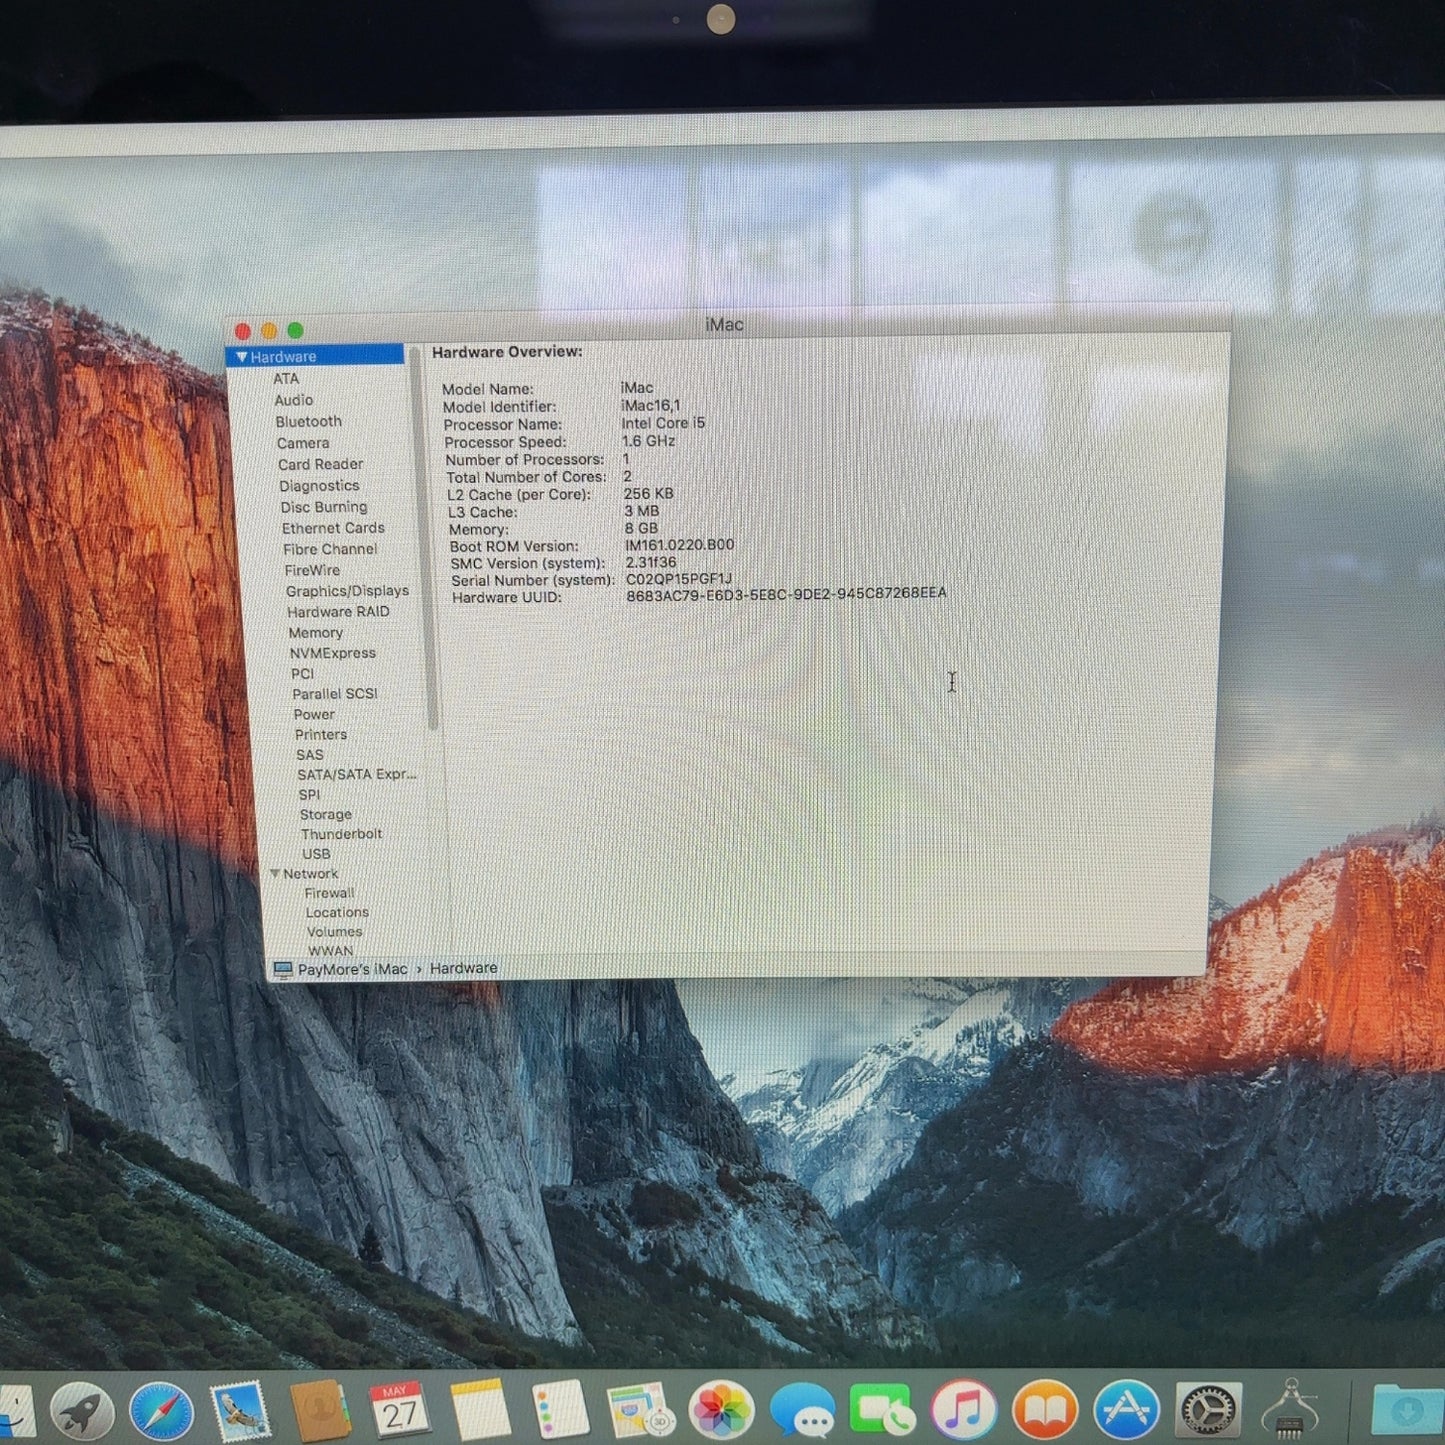This screenshot has height=1445, width=1445.
Task: Open Messages from the Dock
Action: (802, 1411)
